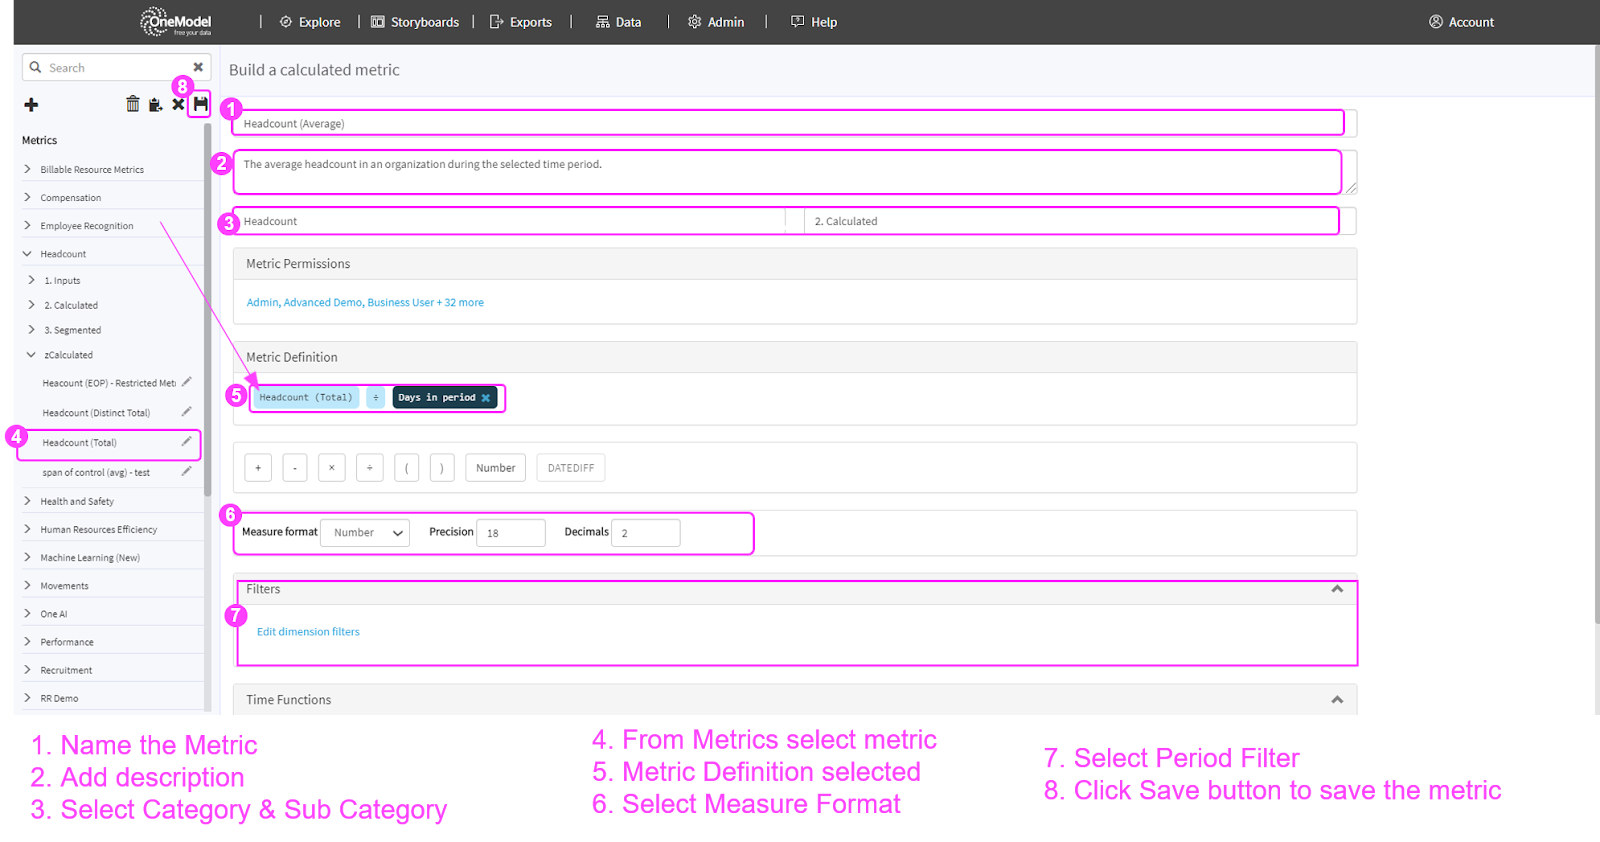Click into the Precision input field
The image size is (1600, 842).
[511, 533]
